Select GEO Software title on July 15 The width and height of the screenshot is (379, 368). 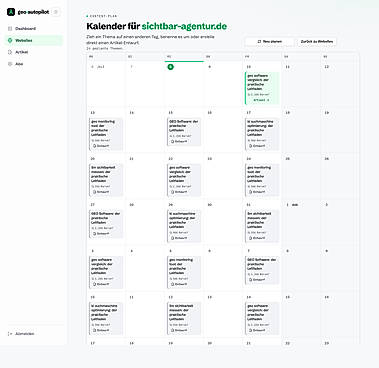(x=183, y=126)
